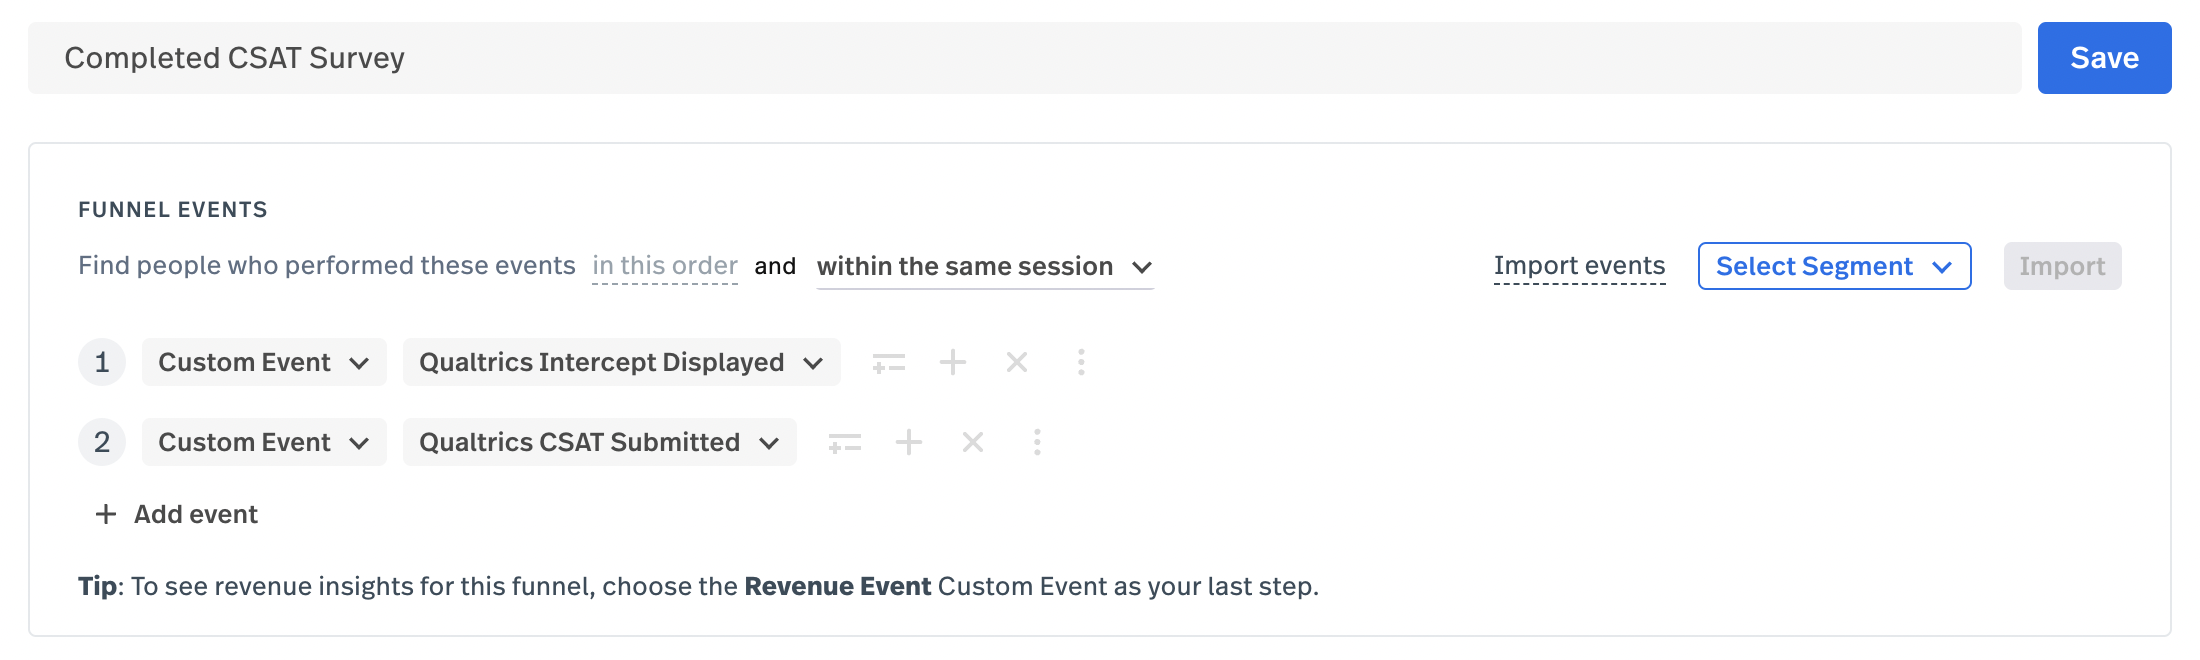
Task: Click the greyed-out Import button
Action: 2062,266
